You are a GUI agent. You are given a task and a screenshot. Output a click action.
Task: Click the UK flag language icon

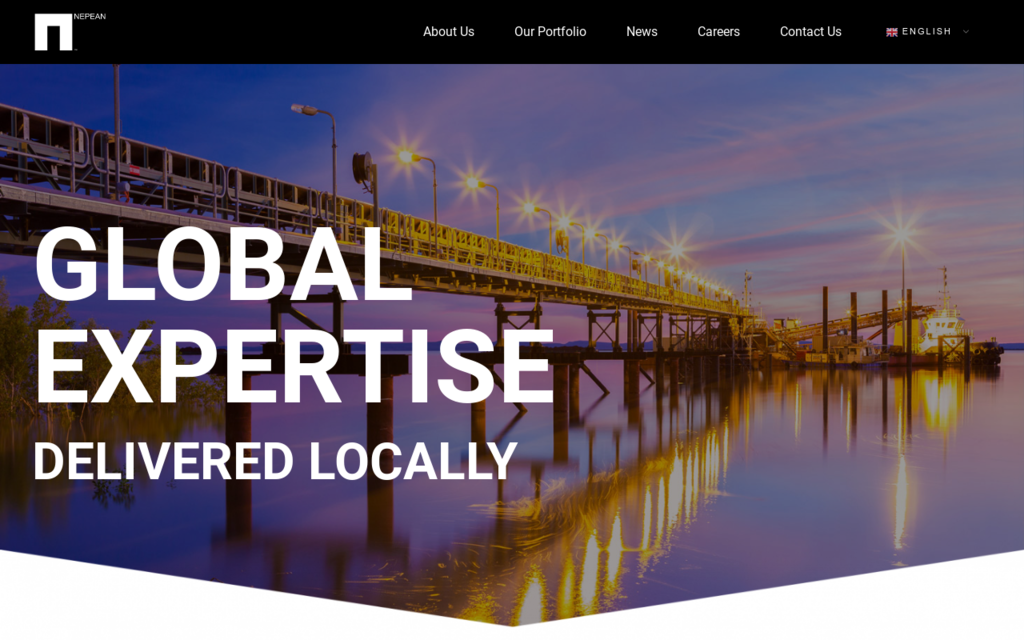pos(891,32)
